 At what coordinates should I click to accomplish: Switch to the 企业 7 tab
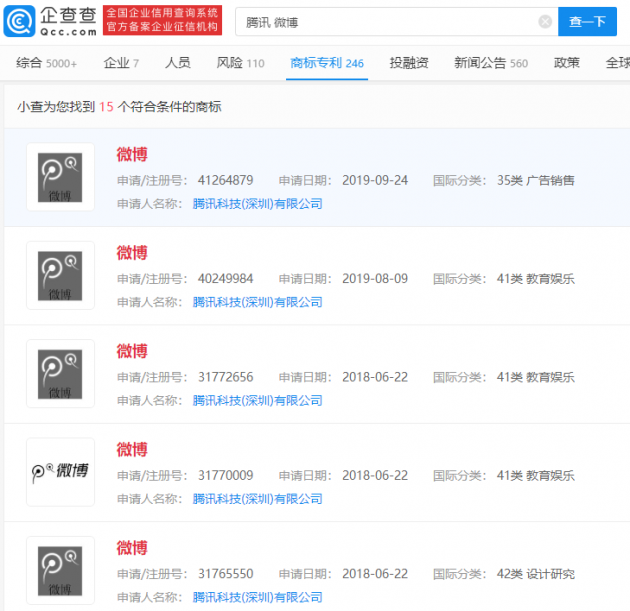(121, 63)
